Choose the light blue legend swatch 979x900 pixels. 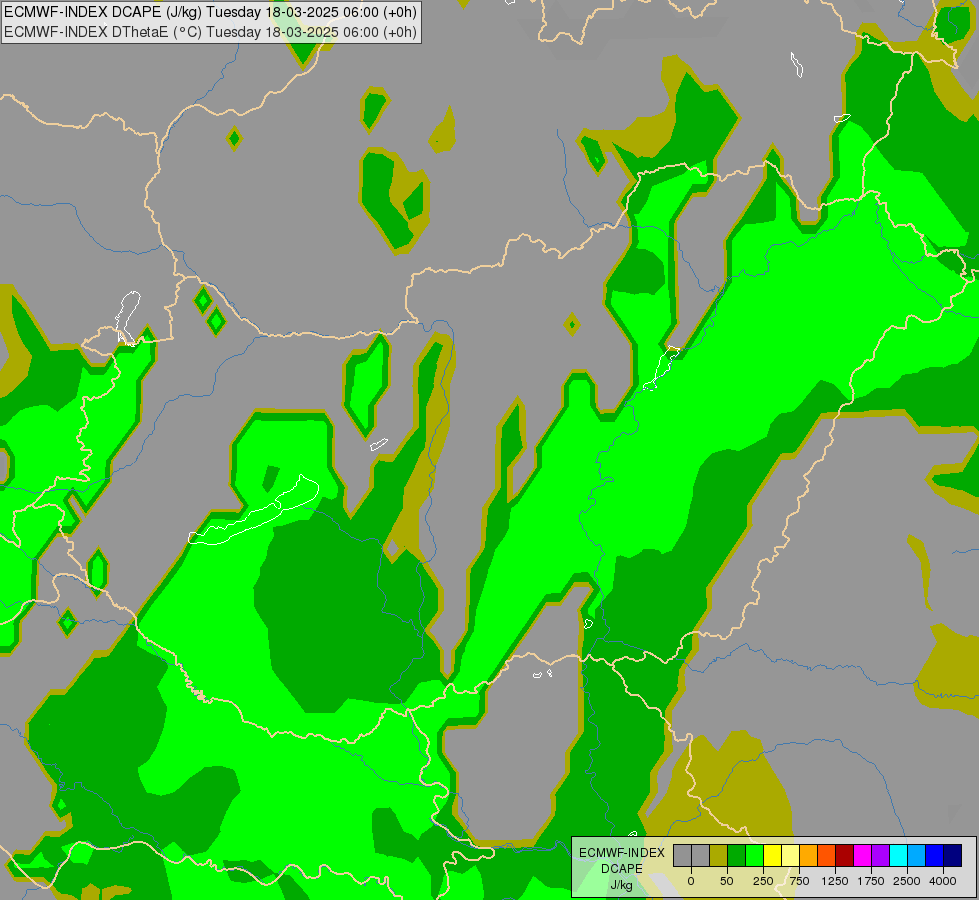point(916,856)
